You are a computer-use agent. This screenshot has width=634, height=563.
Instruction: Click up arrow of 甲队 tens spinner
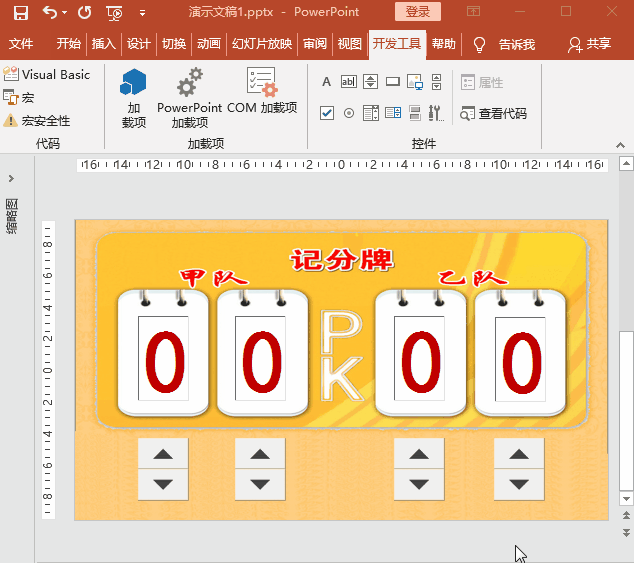[163, 454]
